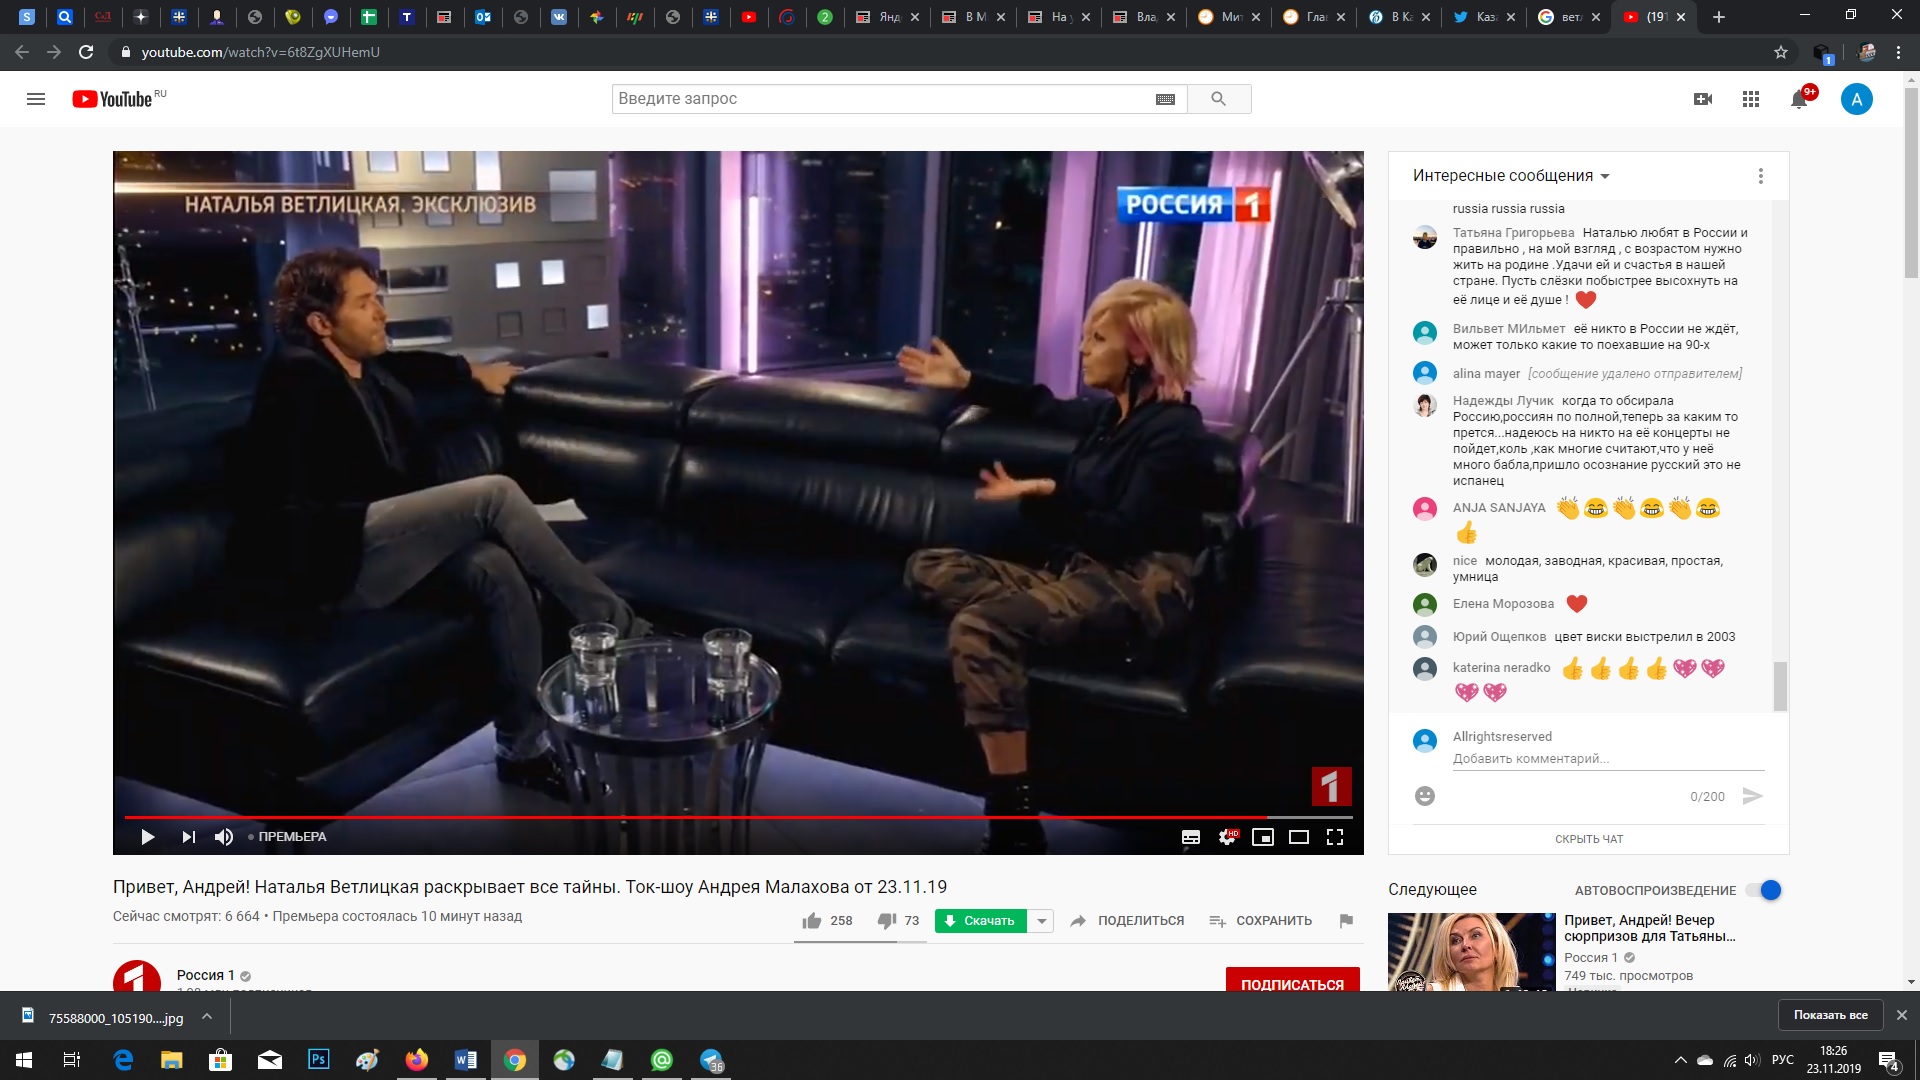Switch to the Янд browser tab
1920x1080 pixels.
point(886,17)
